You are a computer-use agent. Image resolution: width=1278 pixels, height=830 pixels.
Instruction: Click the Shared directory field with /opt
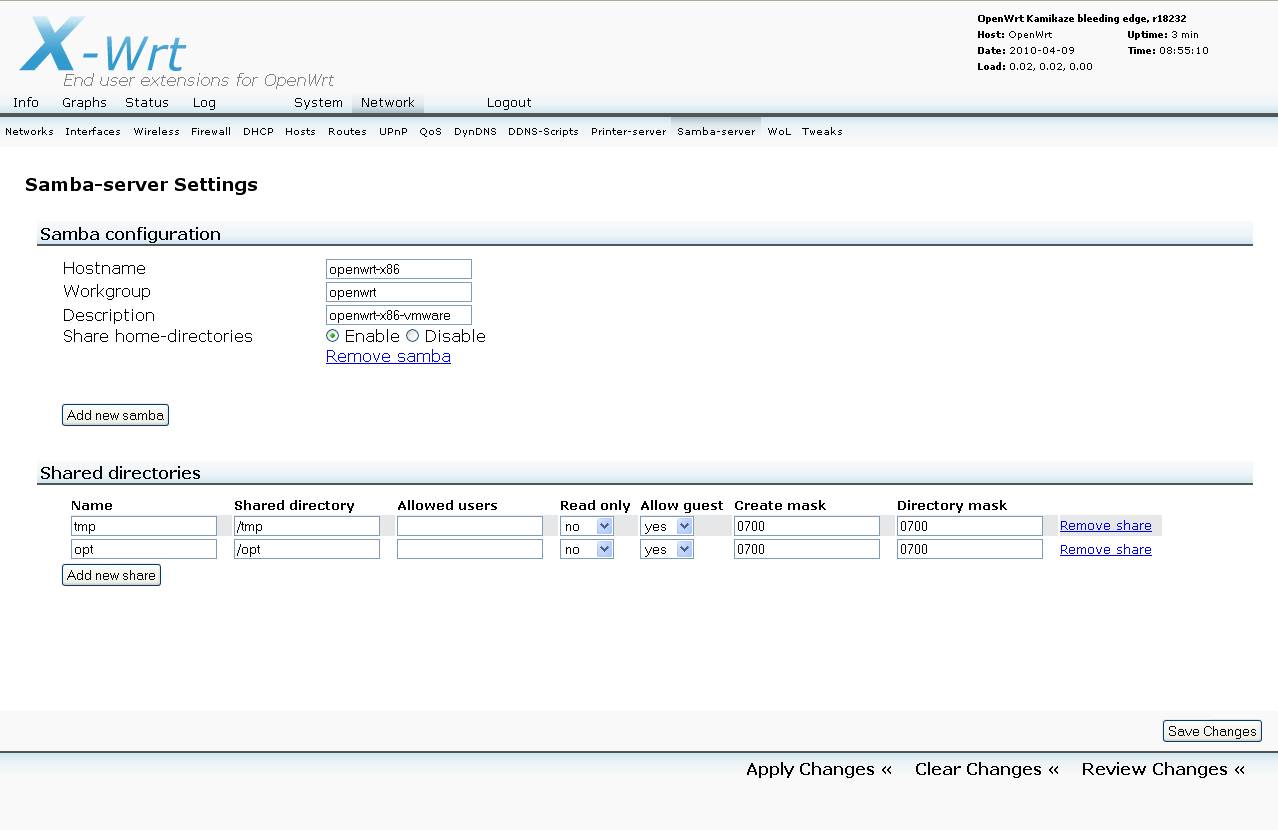pyautogui.click(x=307, y=549)
